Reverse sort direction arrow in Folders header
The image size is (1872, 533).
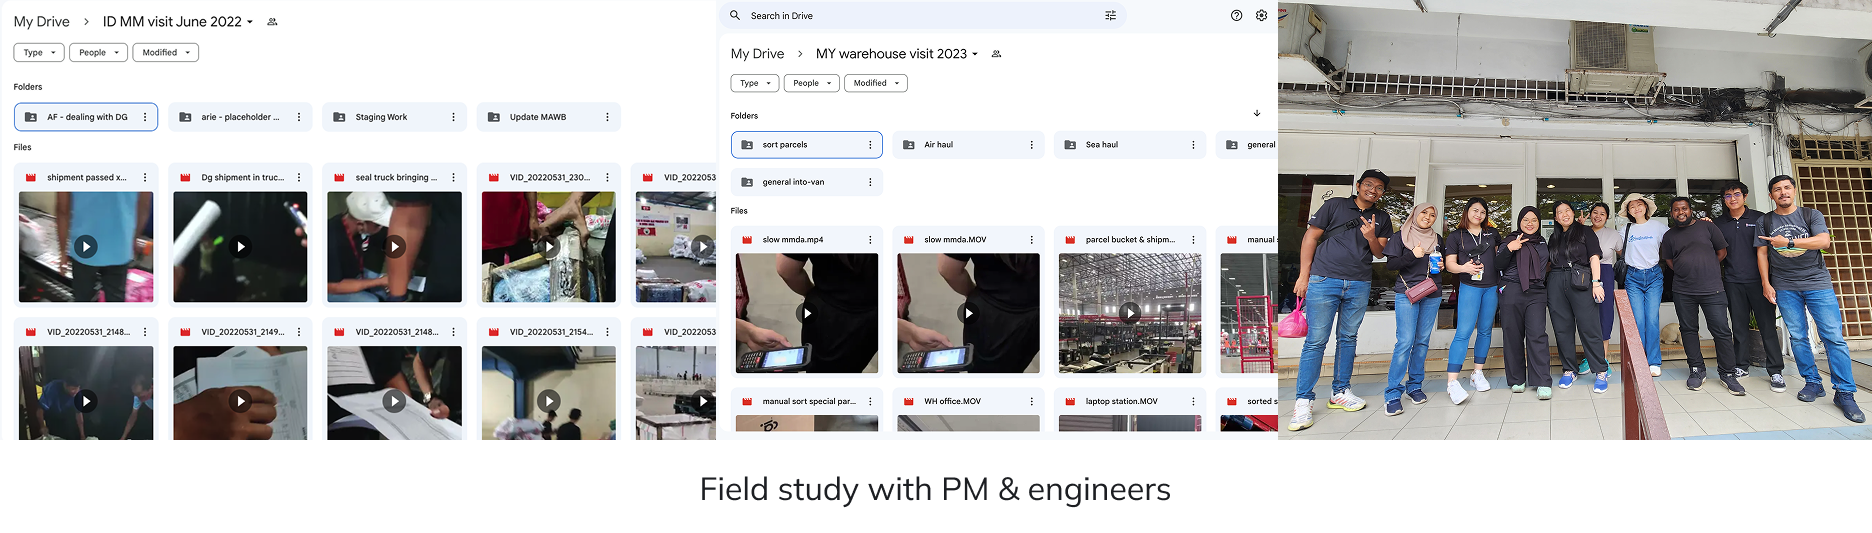click(x=1257, y=114)
